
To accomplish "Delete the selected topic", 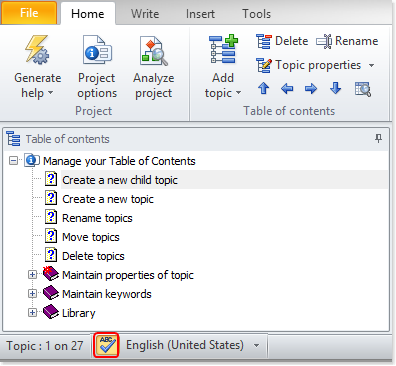I will point(282,41).
